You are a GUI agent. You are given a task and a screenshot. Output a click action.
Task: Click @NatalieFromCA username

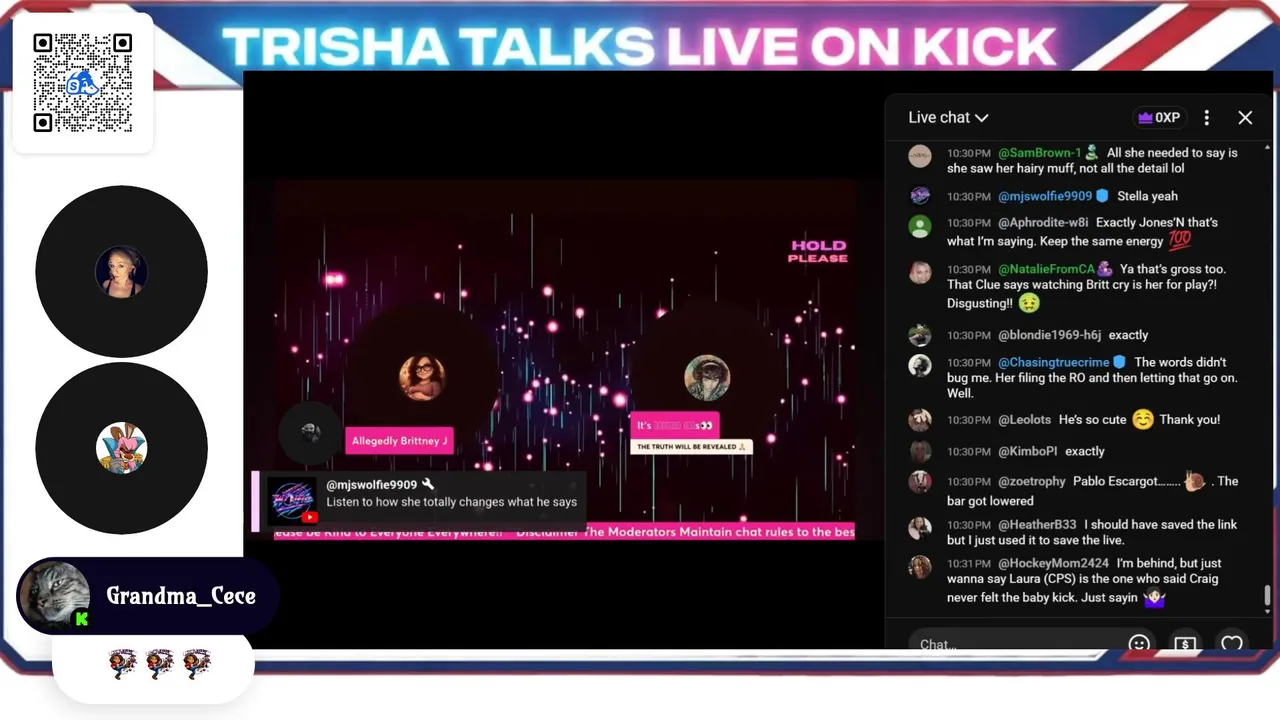point(1047,269)
